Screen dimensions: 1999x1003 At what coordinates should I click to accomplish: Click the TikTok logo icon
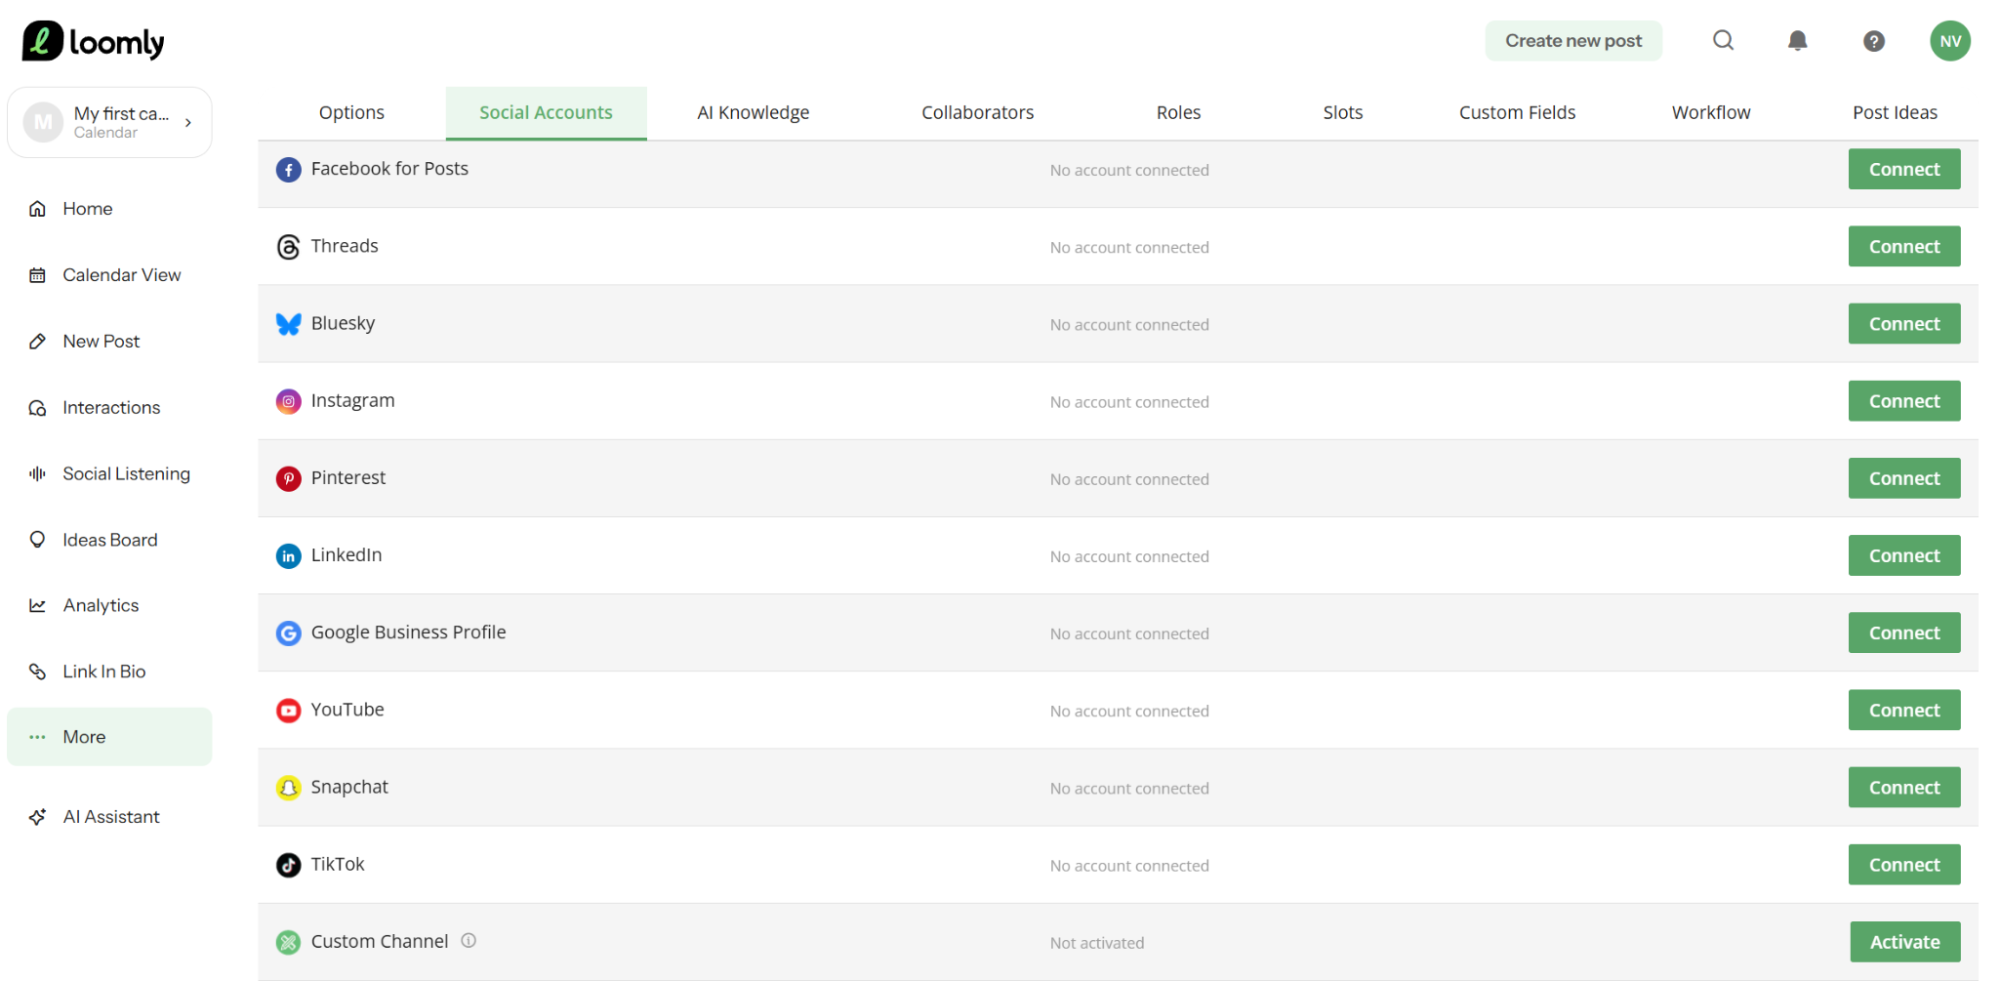pos(288,865)
